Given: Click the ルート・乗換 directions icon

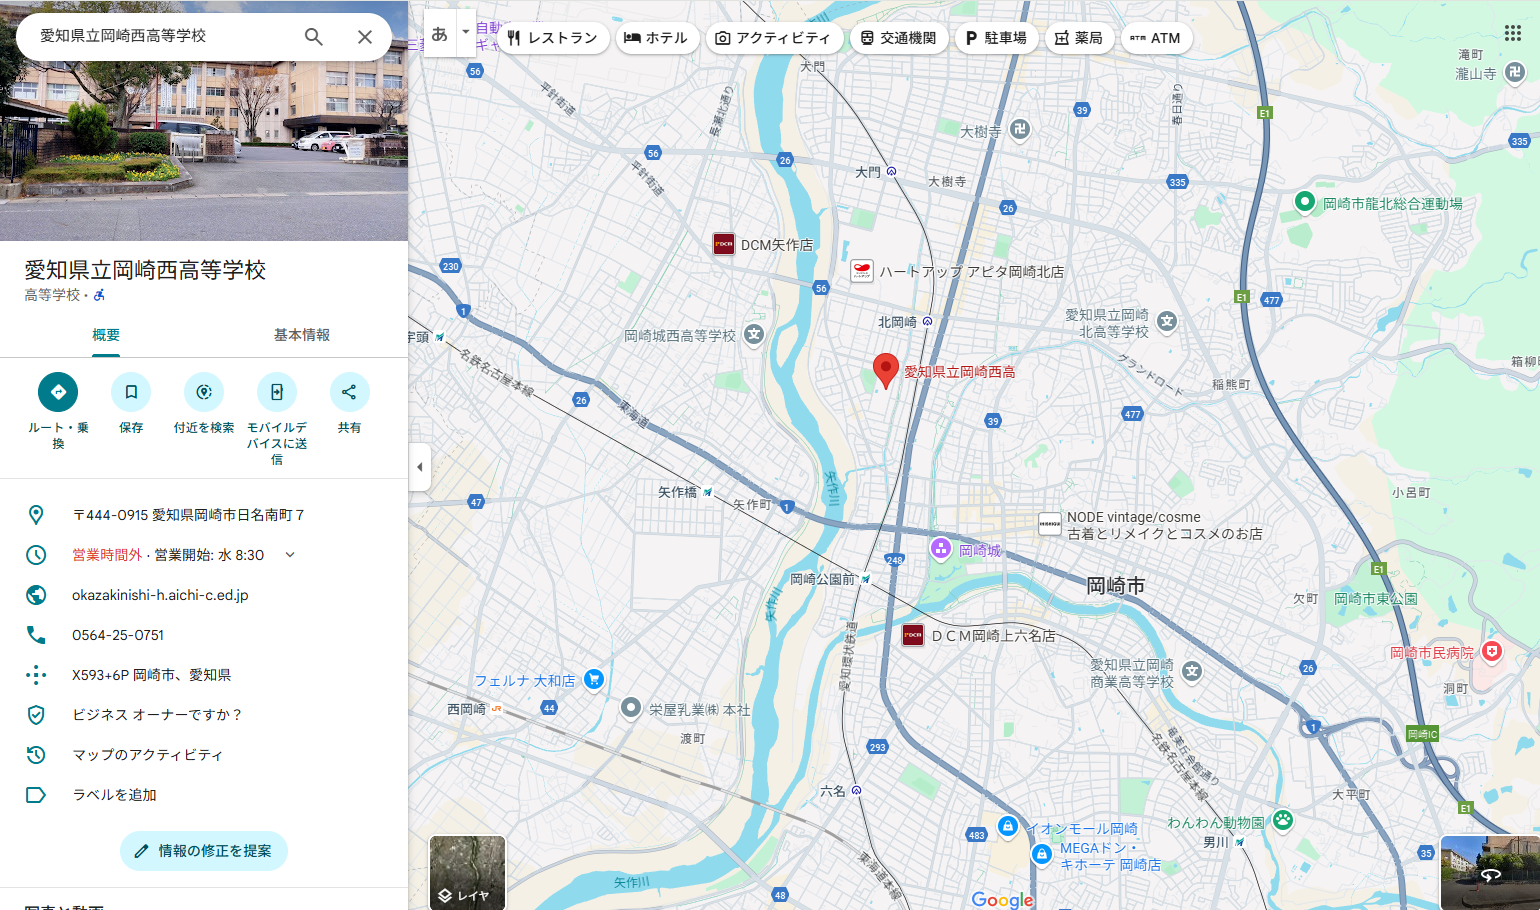Looking at the screenshot, I should [x=58, y=392].
